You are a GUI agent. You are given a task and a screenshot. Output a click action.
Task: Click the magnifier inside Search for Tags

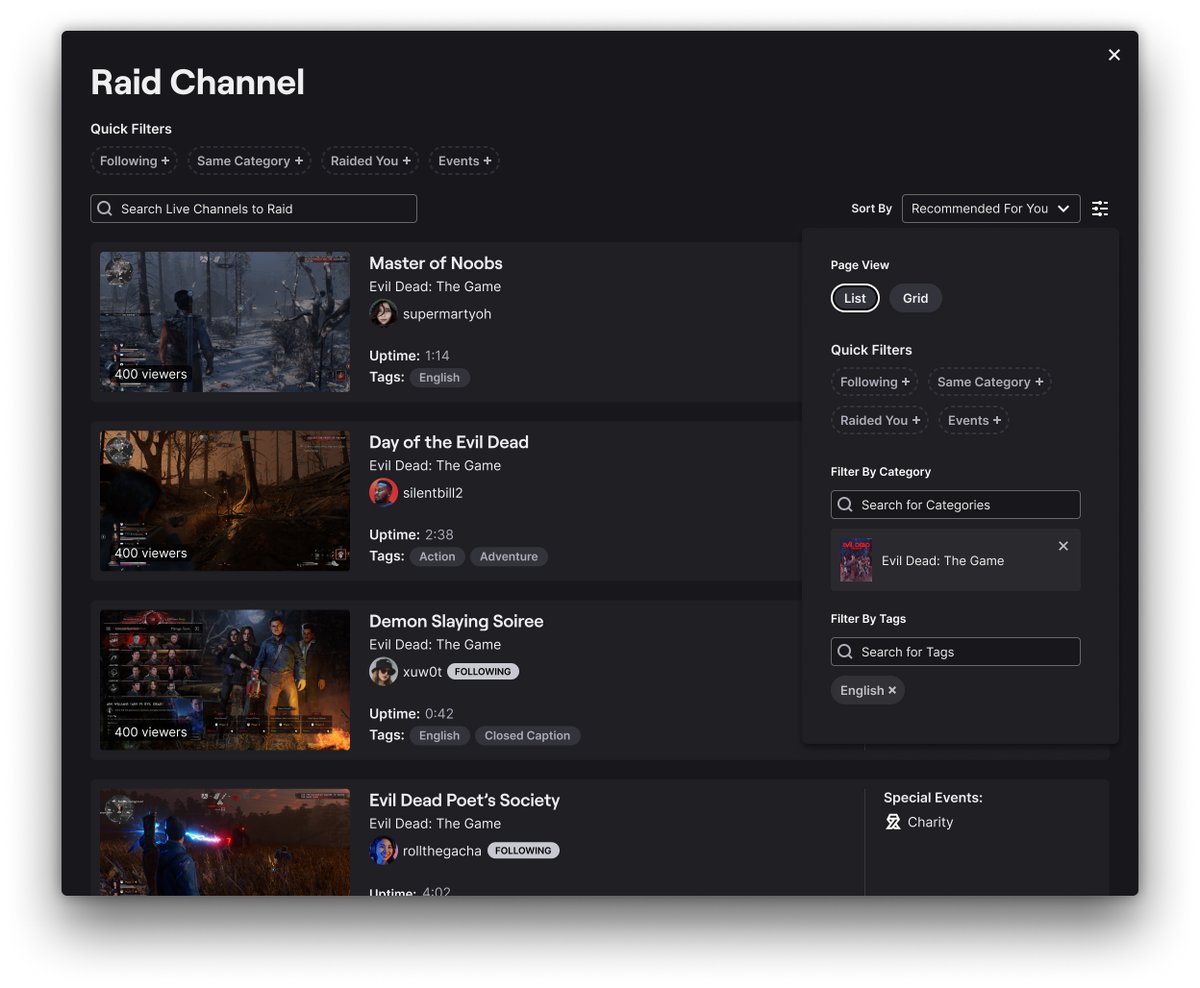(845, 651)
